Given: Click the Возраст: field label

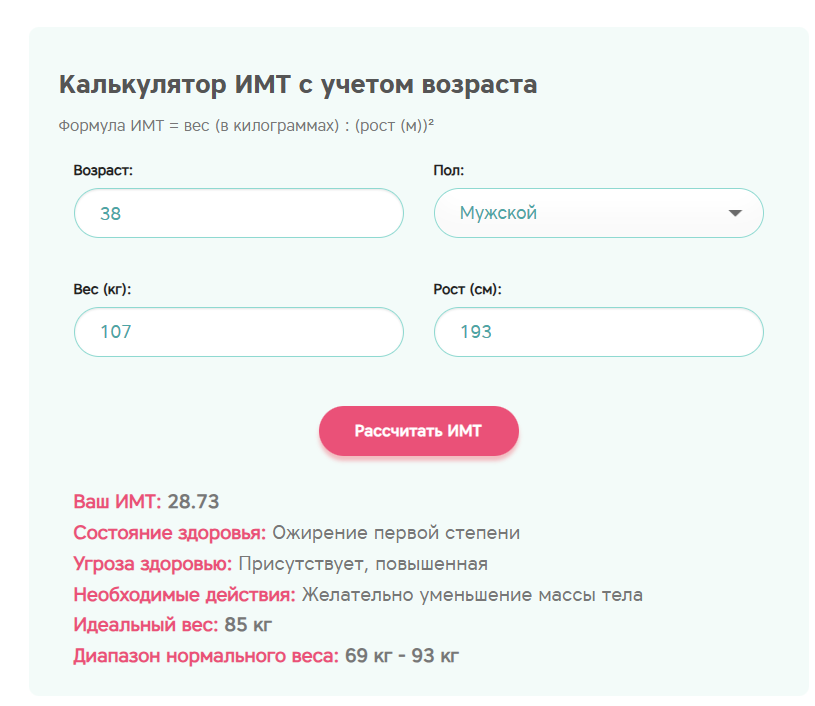Looking at the screenshot, I should pos(103,170).
